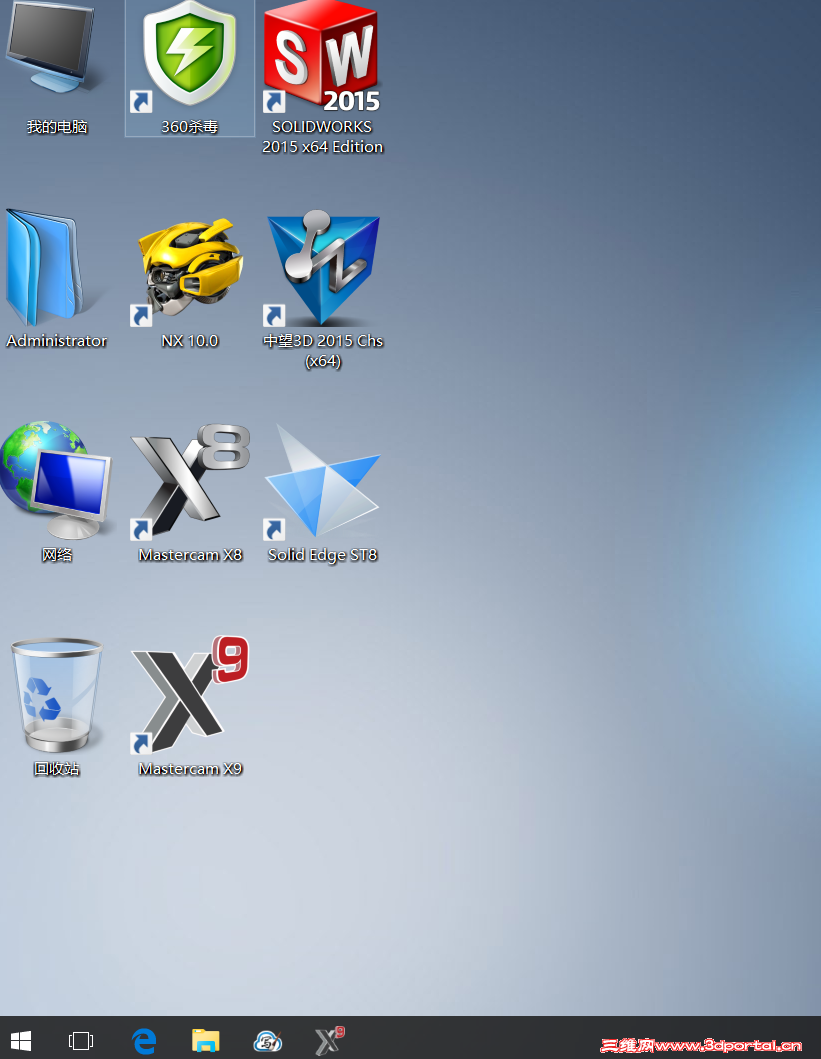Click the Mastercam X9 taskbar icon
This screenshot has height=1059, width=821.
pyautogui.click(x=329, y=1041)
